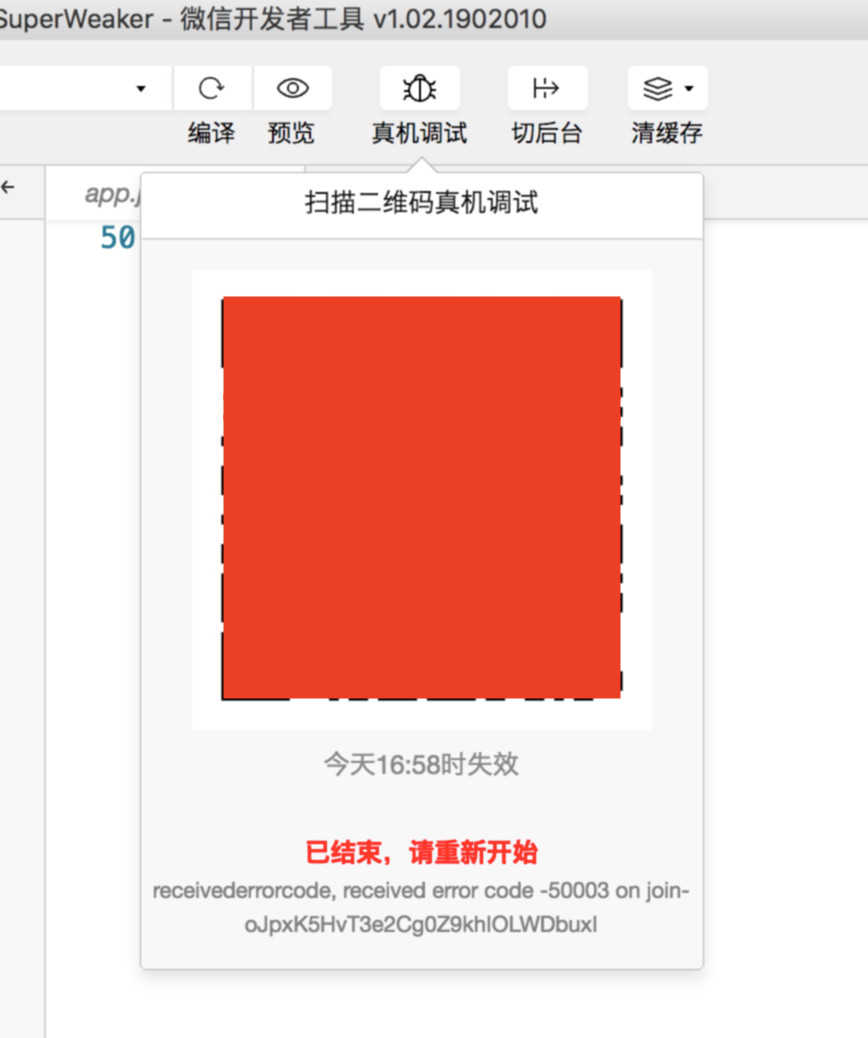
Task: Open the compile mode dropdown arrow
Action: [140, 89]
